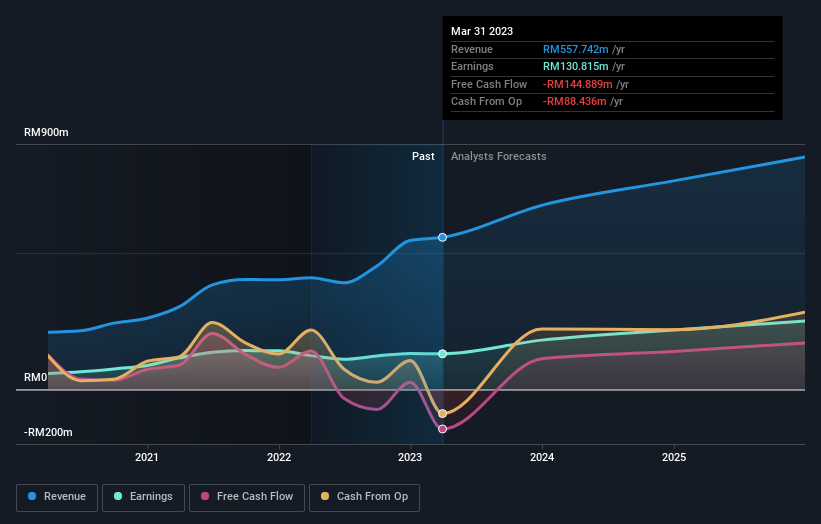Click the RM900m y-axis label
Image resolution: width=821 pixels, height=524 pixels.
[46, 132]
